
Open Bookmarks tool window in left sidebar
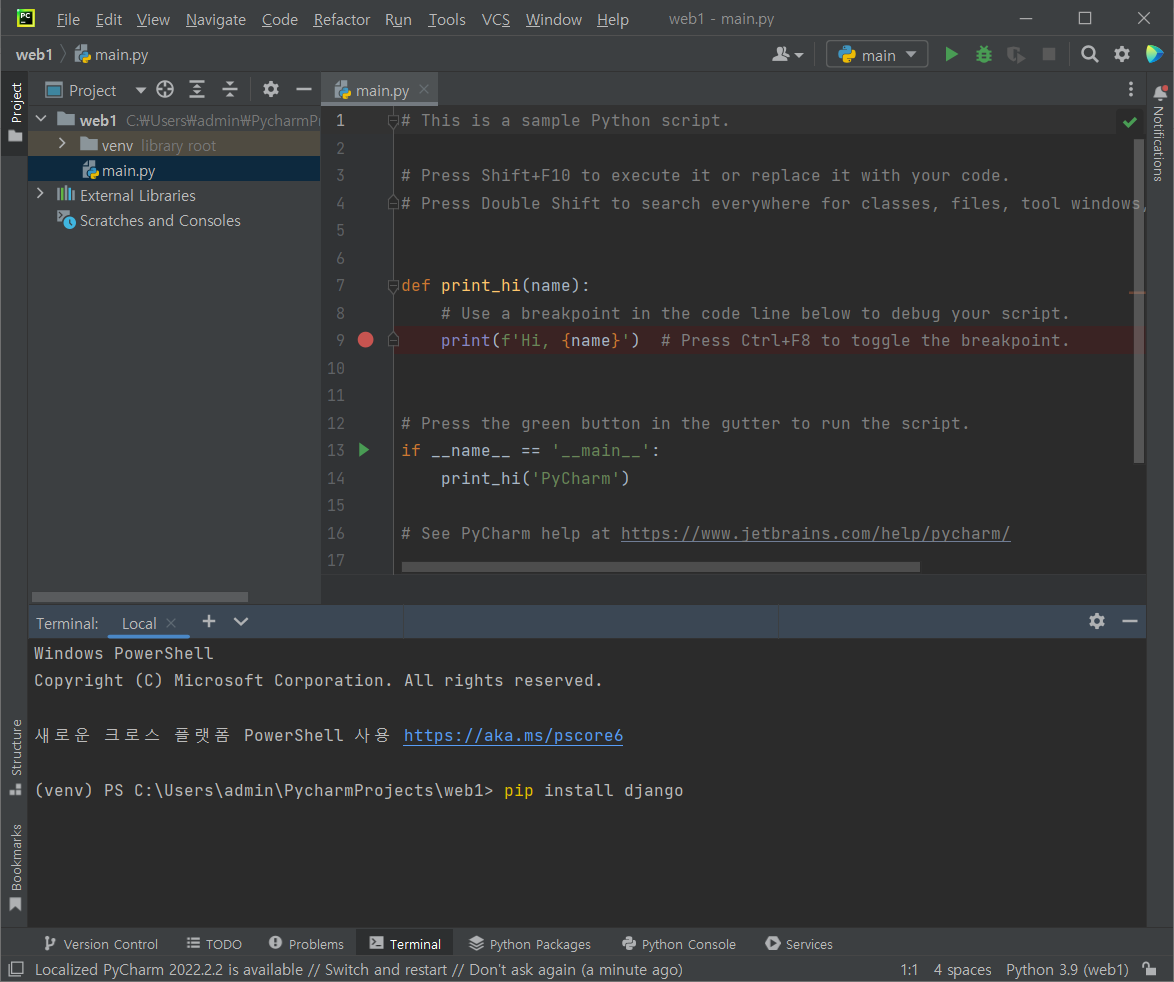pos(16,867)
